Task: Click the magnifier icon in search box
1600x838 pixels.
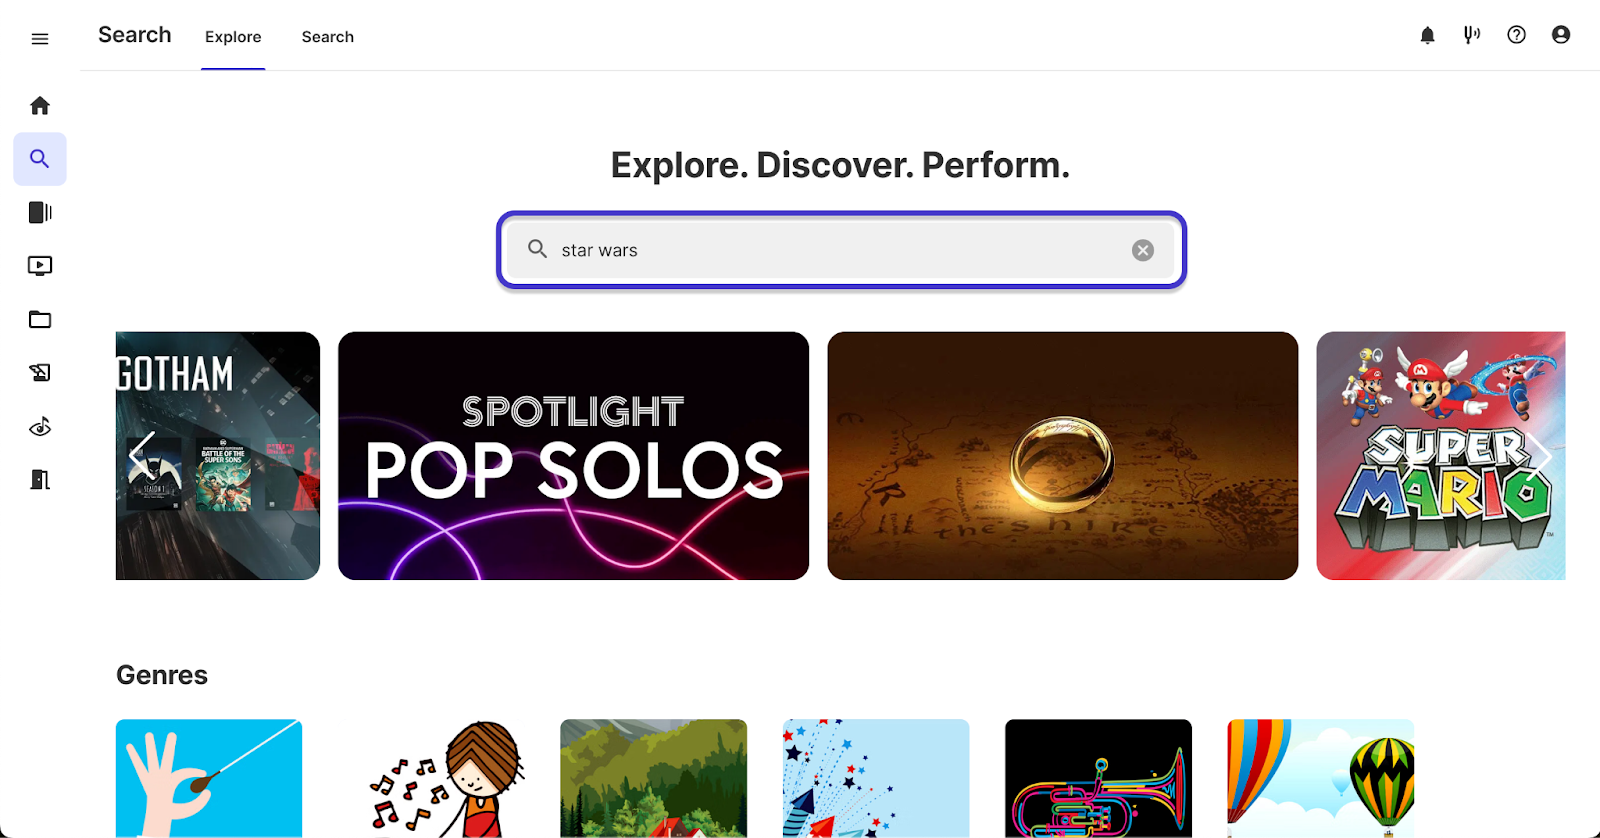Action: (x=538, y=249)
